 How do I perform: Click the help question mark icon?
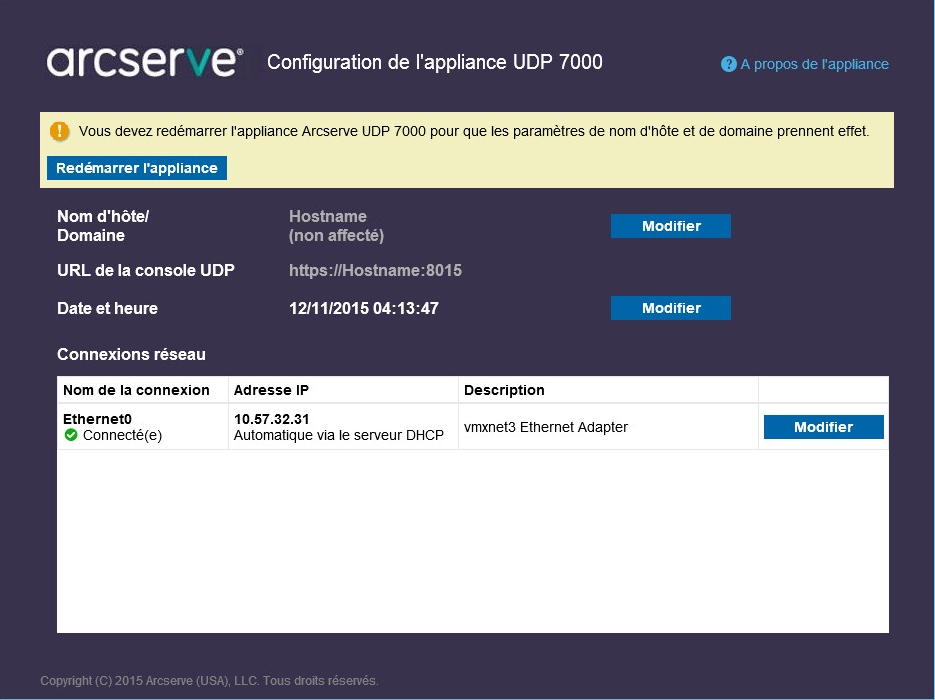pos(728,64)
